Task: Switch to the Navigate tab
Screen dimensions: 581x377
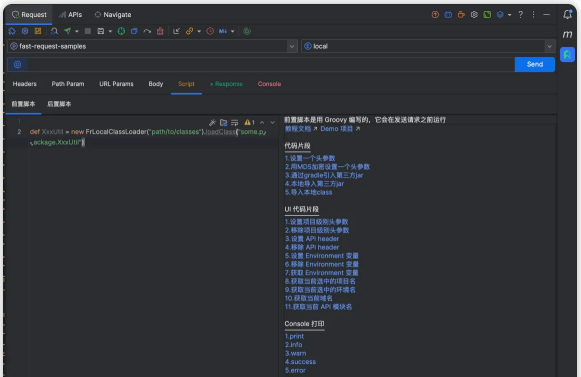Action: (x=113, y=14)
